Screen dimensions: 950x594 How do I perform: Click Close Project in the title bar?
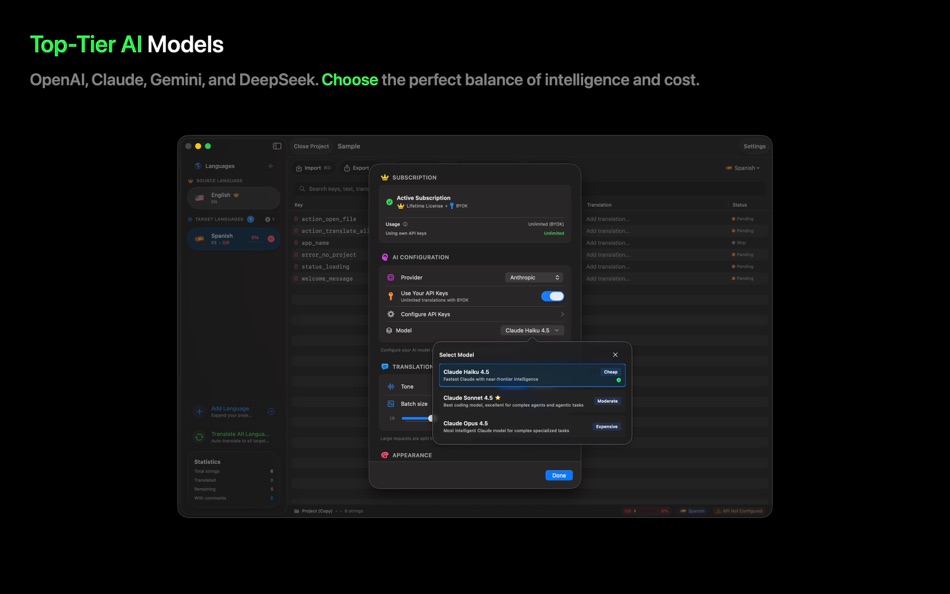pyautogui.click(x=311, y=146)
